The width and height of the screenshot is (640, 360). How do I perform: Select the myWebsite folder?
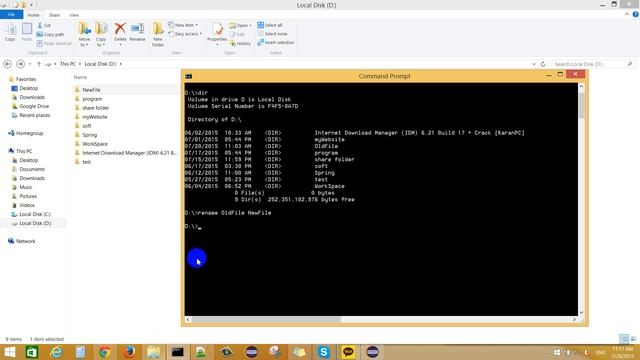coord(95,117)
